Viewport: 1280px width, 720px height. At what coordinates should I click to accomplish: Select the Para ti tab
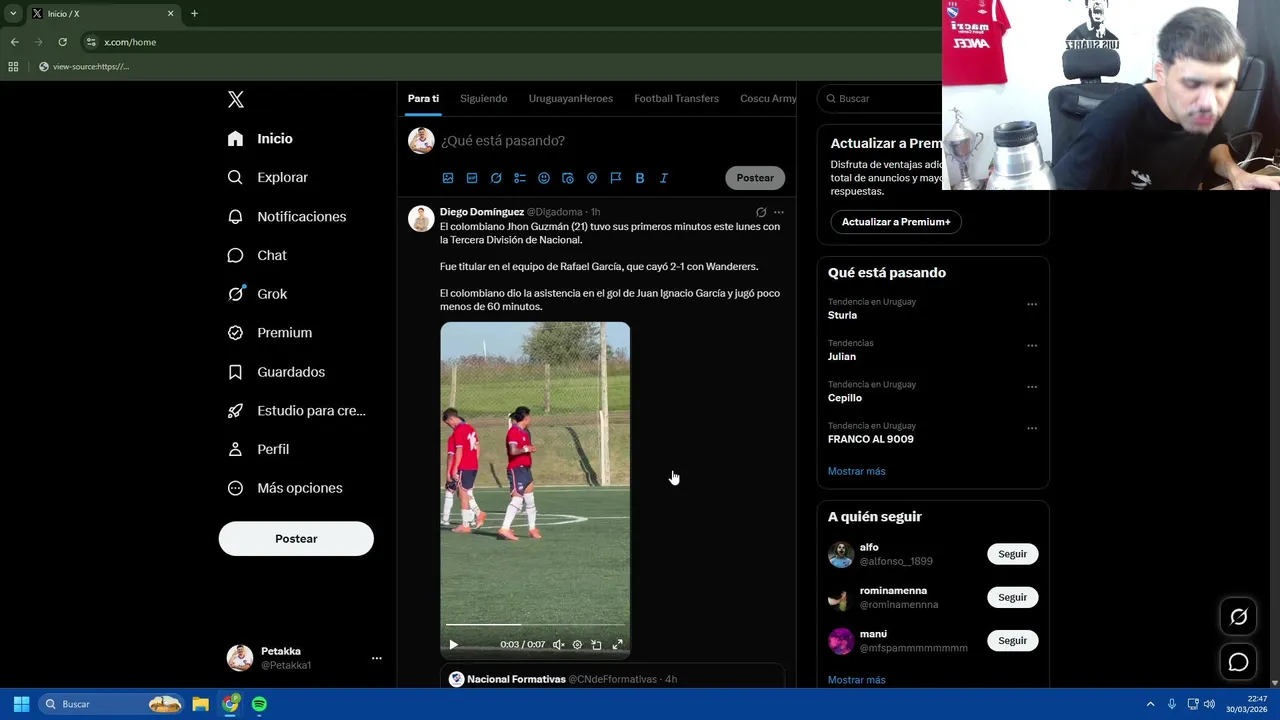pos(423,98)
